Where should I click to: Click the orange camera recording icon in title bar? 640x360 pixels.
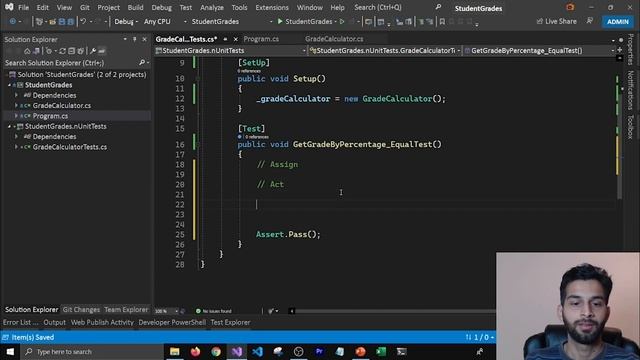tap(570, 7)
